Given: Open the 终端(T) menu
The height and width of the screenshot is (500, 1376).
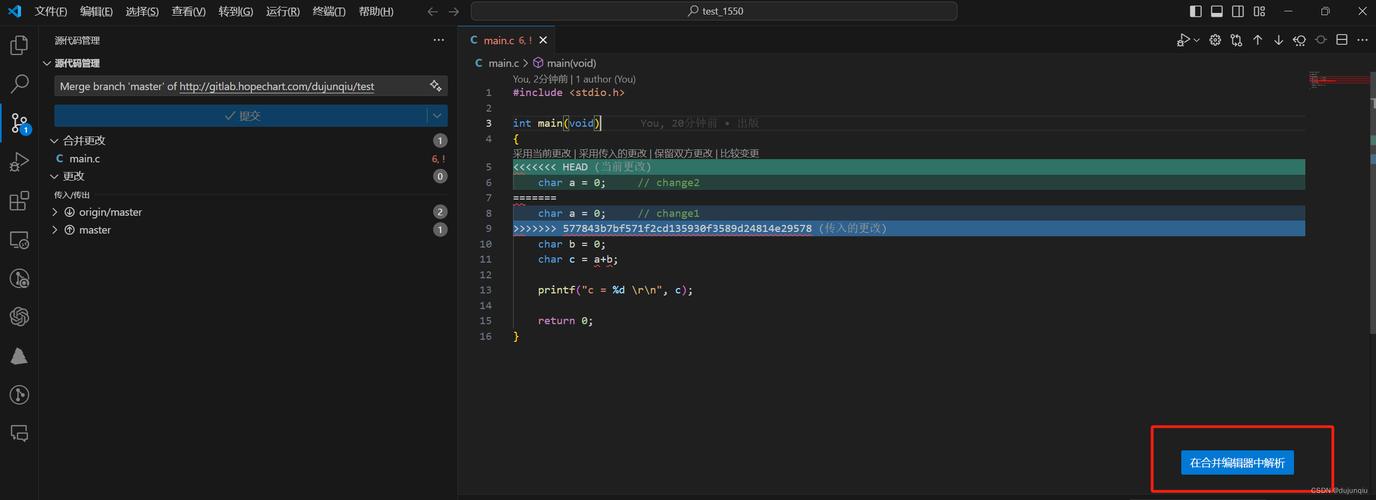Looking at the screenshot, I should click(328, 12).
